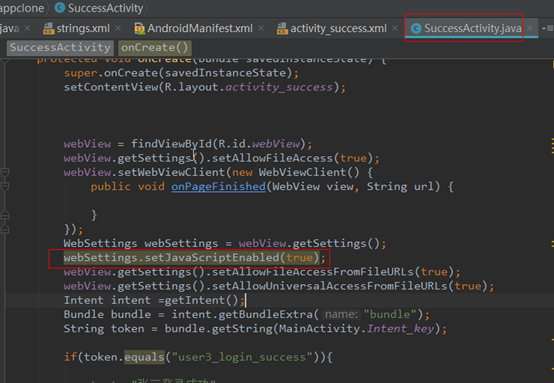
Task: Click the strings.xml file icon
Action: [48, 28]
